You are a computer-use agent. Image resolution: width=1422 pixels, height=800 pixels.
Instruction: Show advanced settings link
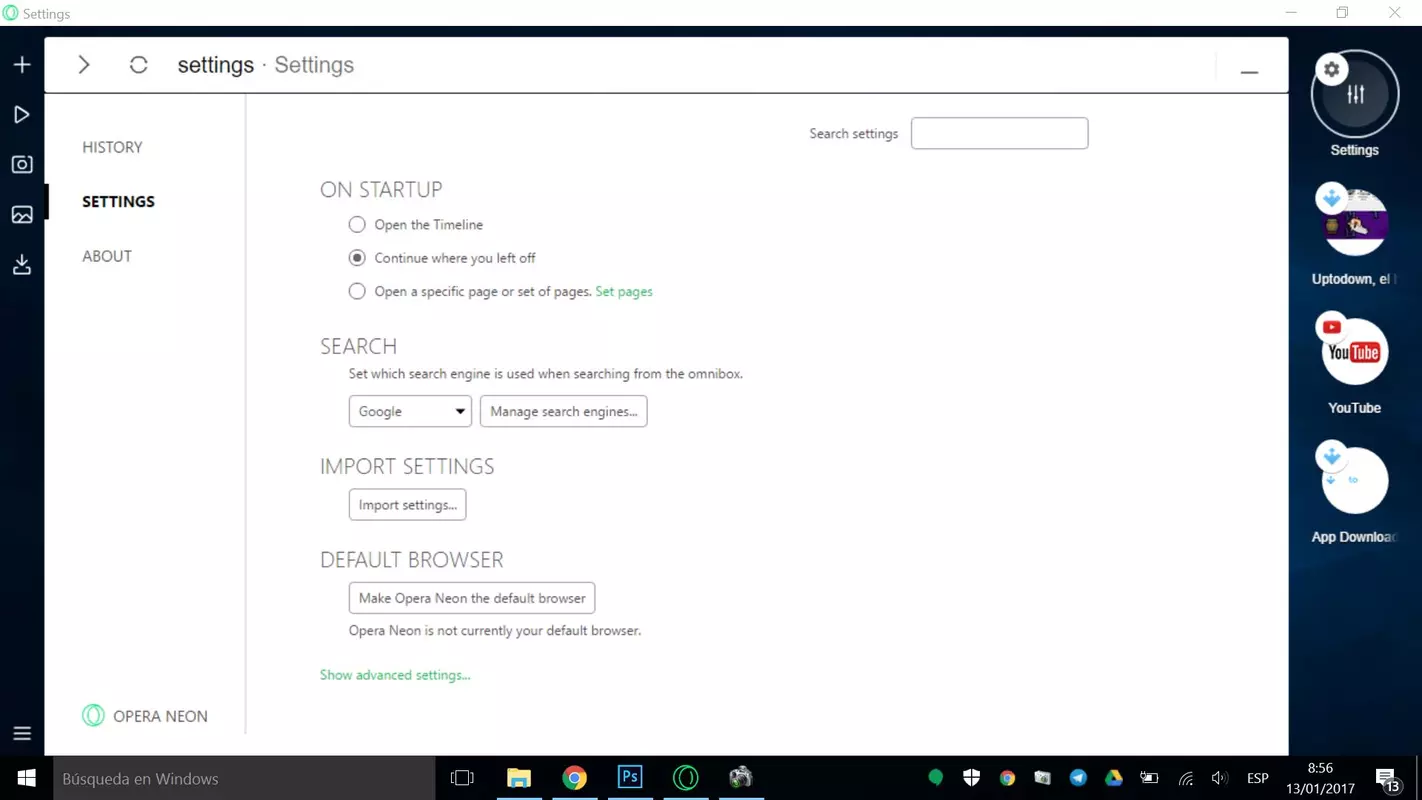tap(395, 675)
